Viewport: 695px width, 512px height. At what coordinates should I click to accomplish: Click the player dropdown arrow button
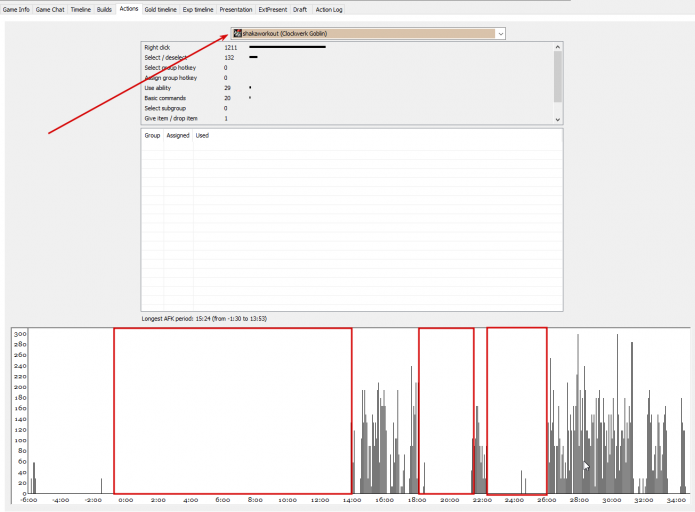click(500, 34)
